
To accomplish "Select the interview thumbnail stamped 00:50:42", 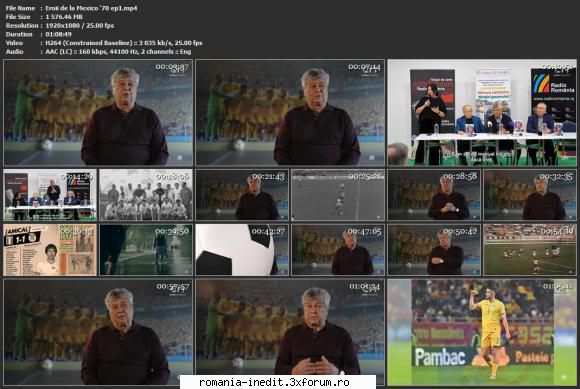I will pos(434,250).
